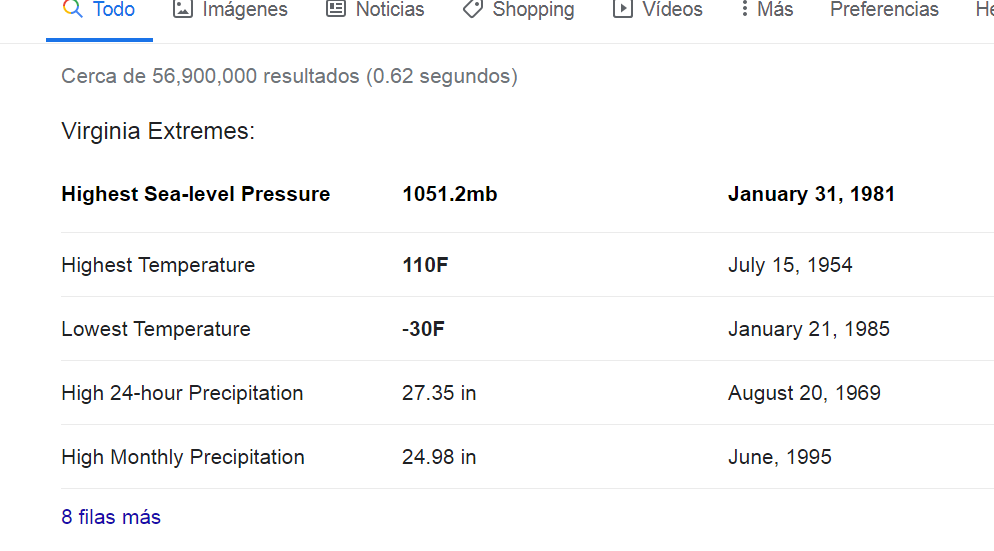Select the Highest Sea-level Pressure row label
994x551 pixels.
pos(196,194)
